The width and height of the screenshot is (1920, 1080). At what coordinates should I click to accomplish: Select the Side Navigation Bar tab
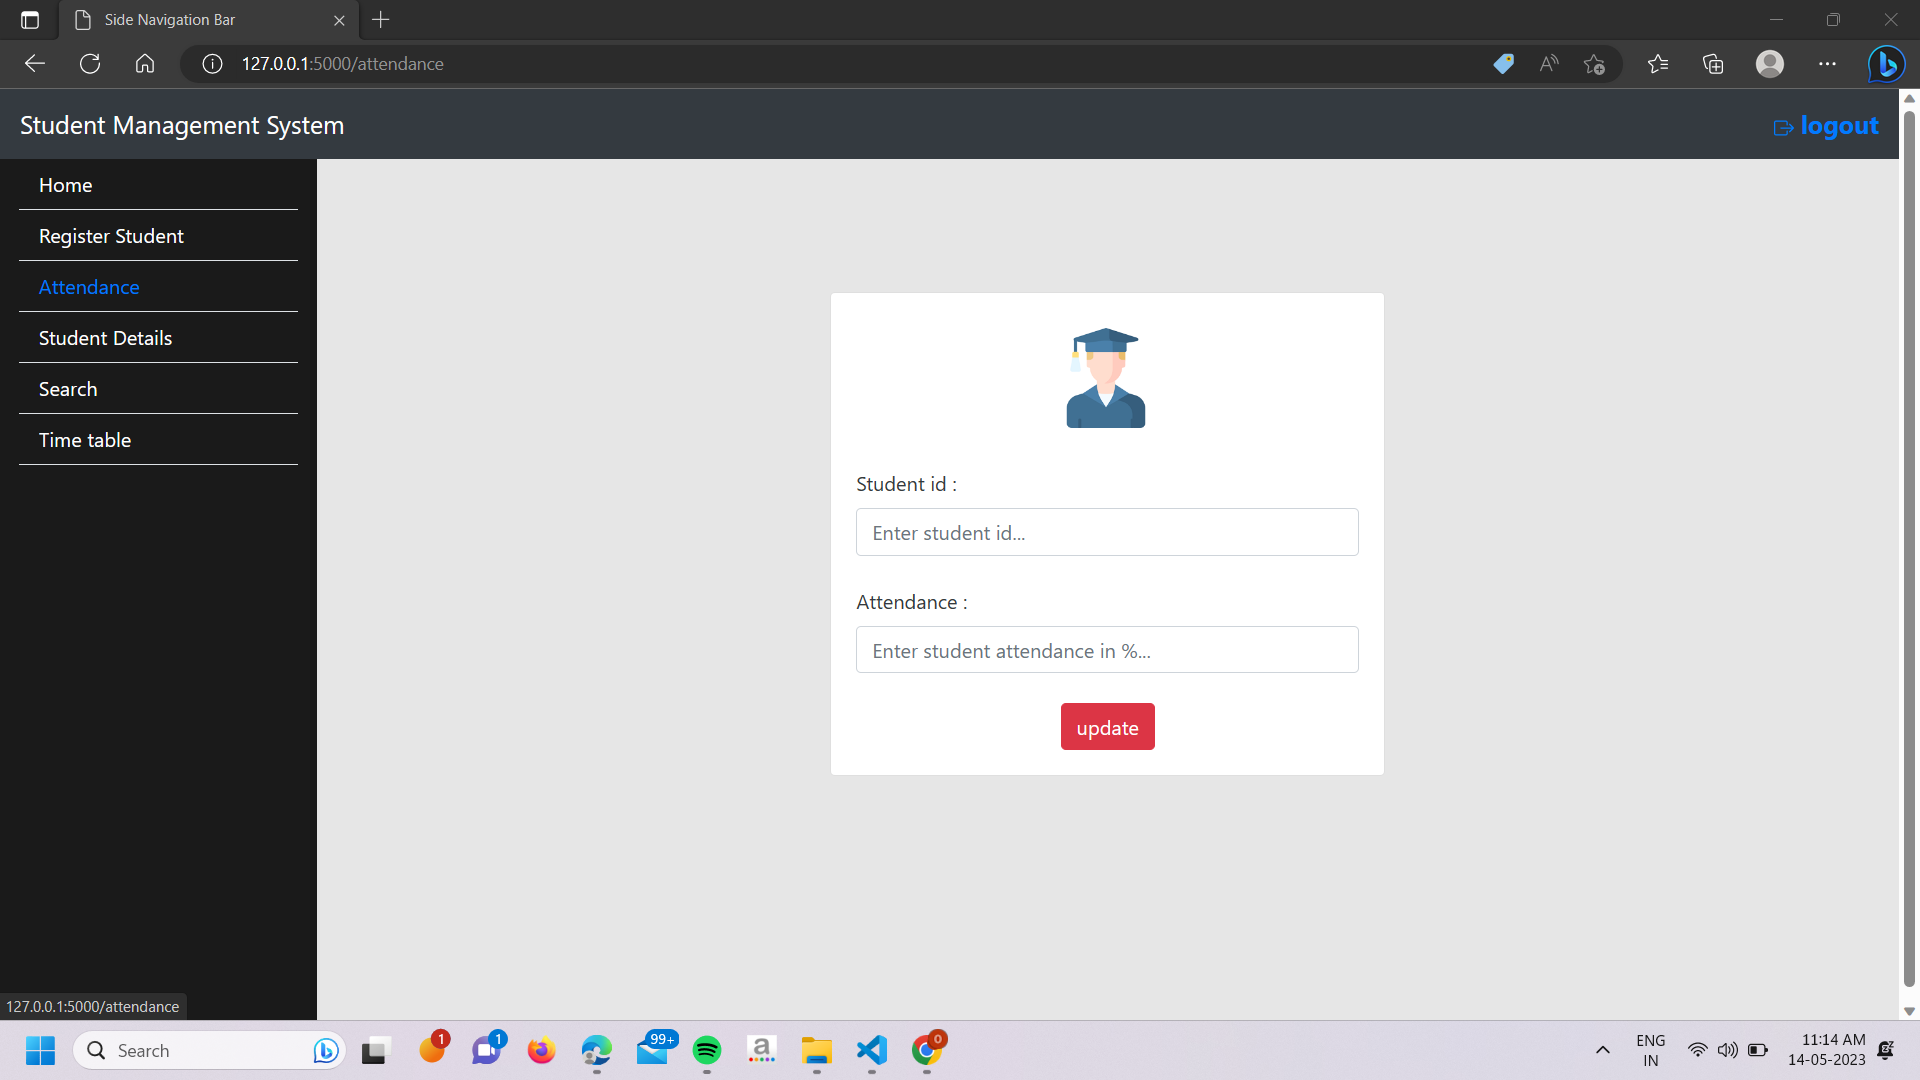pos(170,19)
